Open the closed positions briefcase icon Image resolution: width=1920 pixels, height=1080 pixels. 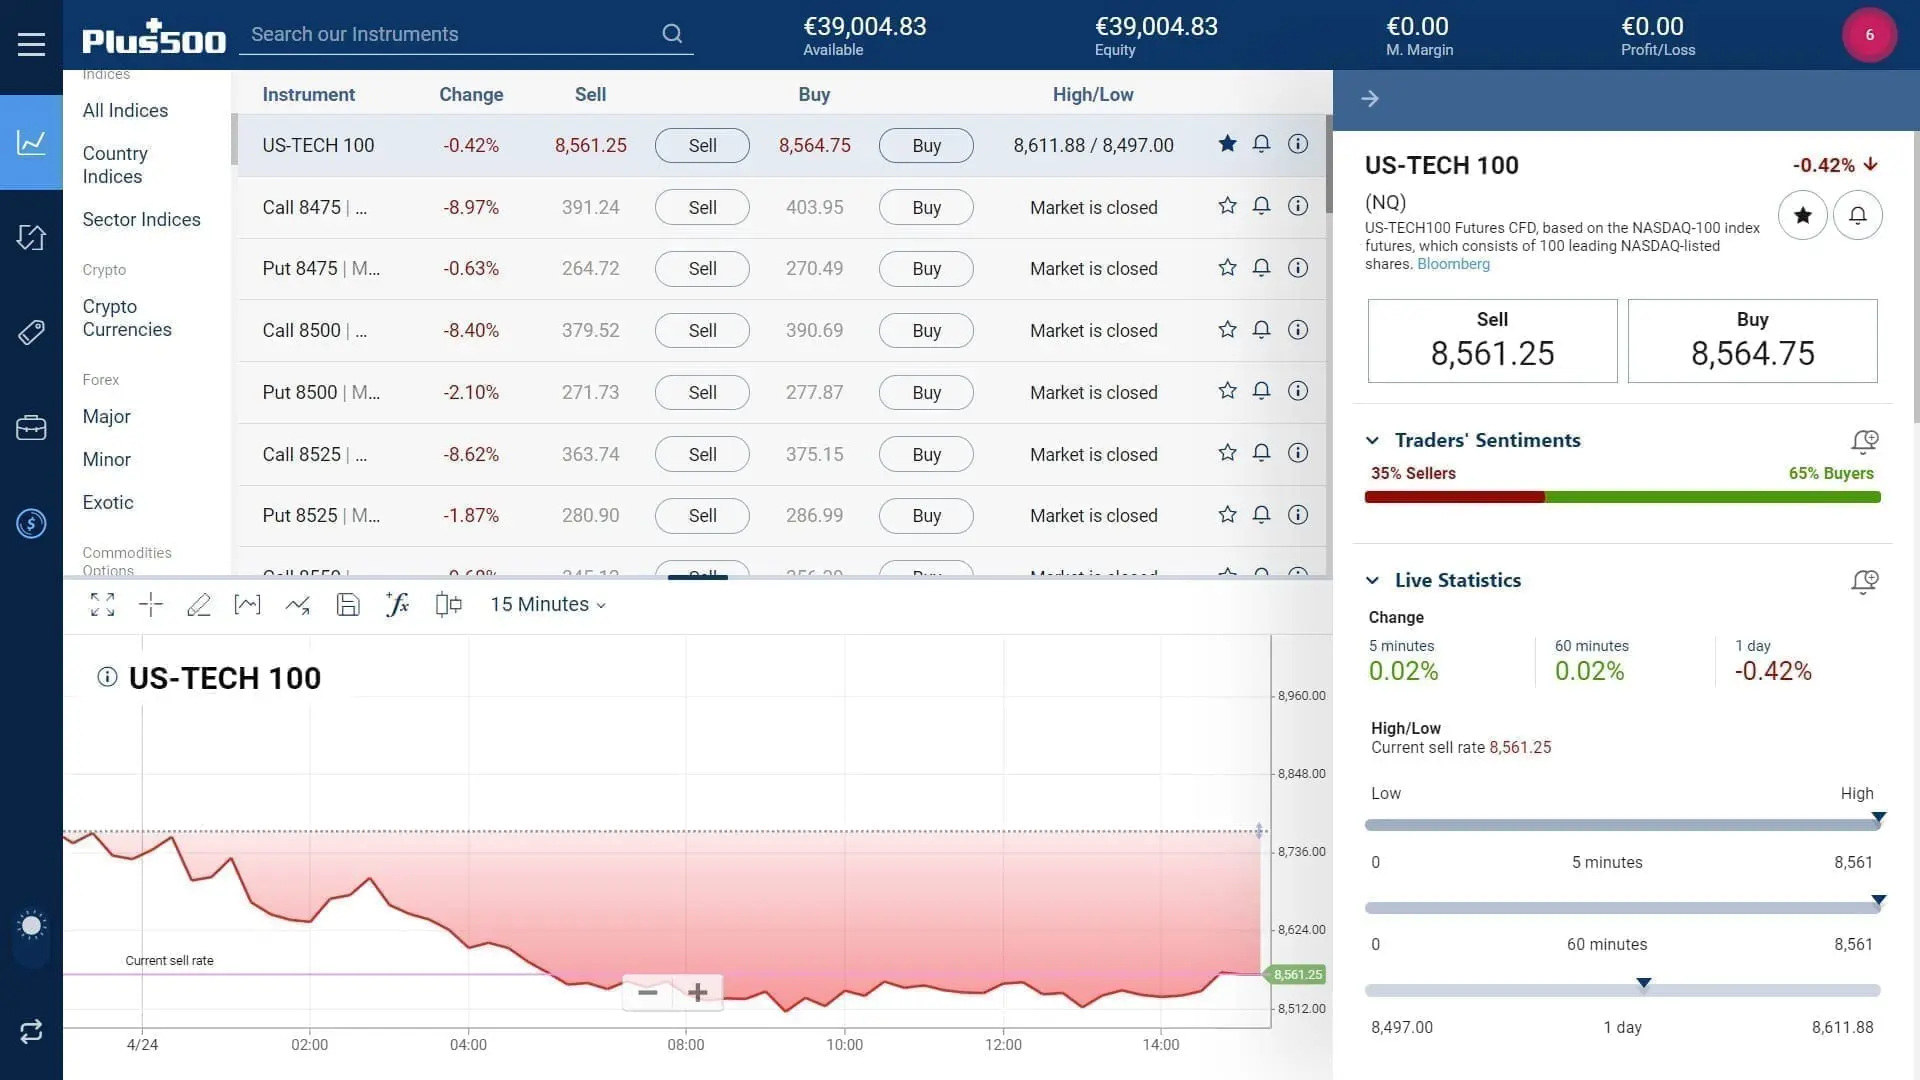pyautogui.click(x=31, y=427)
